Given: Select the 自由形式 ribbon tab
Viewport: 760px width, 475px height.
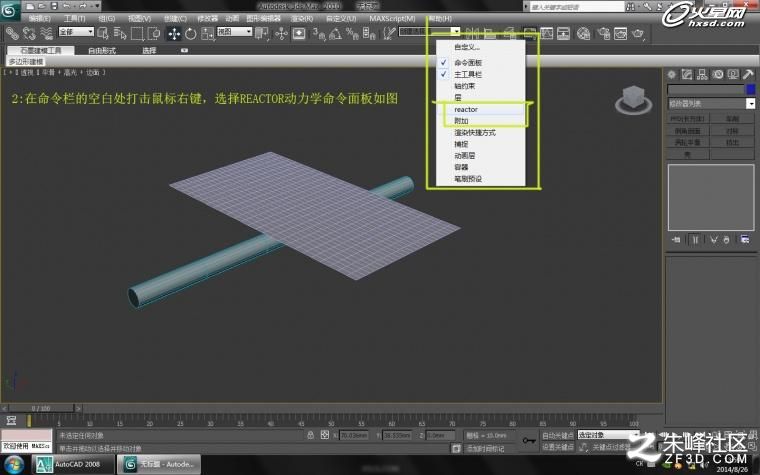Looking at the screenshot, I should [x=102, y=50].
